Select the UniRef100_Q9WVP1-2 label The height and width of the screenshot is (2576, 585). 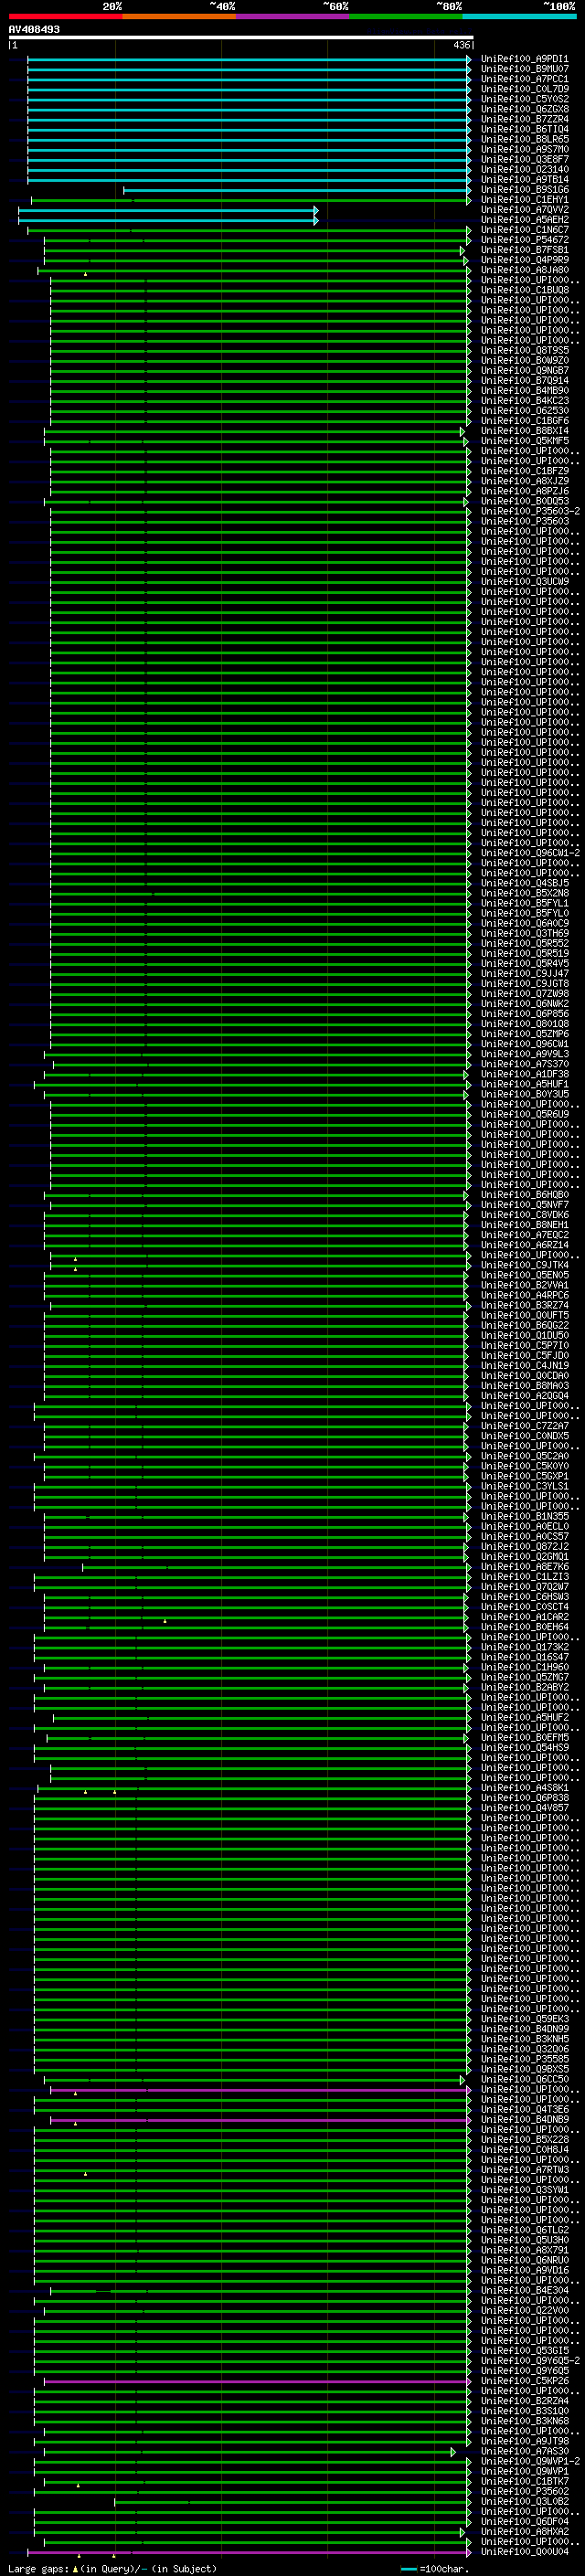(530, 2461)
